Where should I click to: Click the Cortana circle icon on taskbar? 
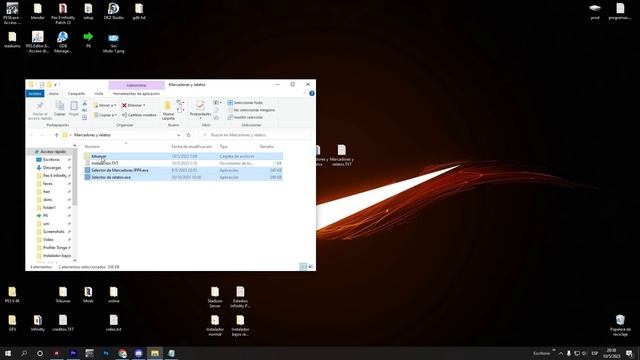tap(40, 353)
